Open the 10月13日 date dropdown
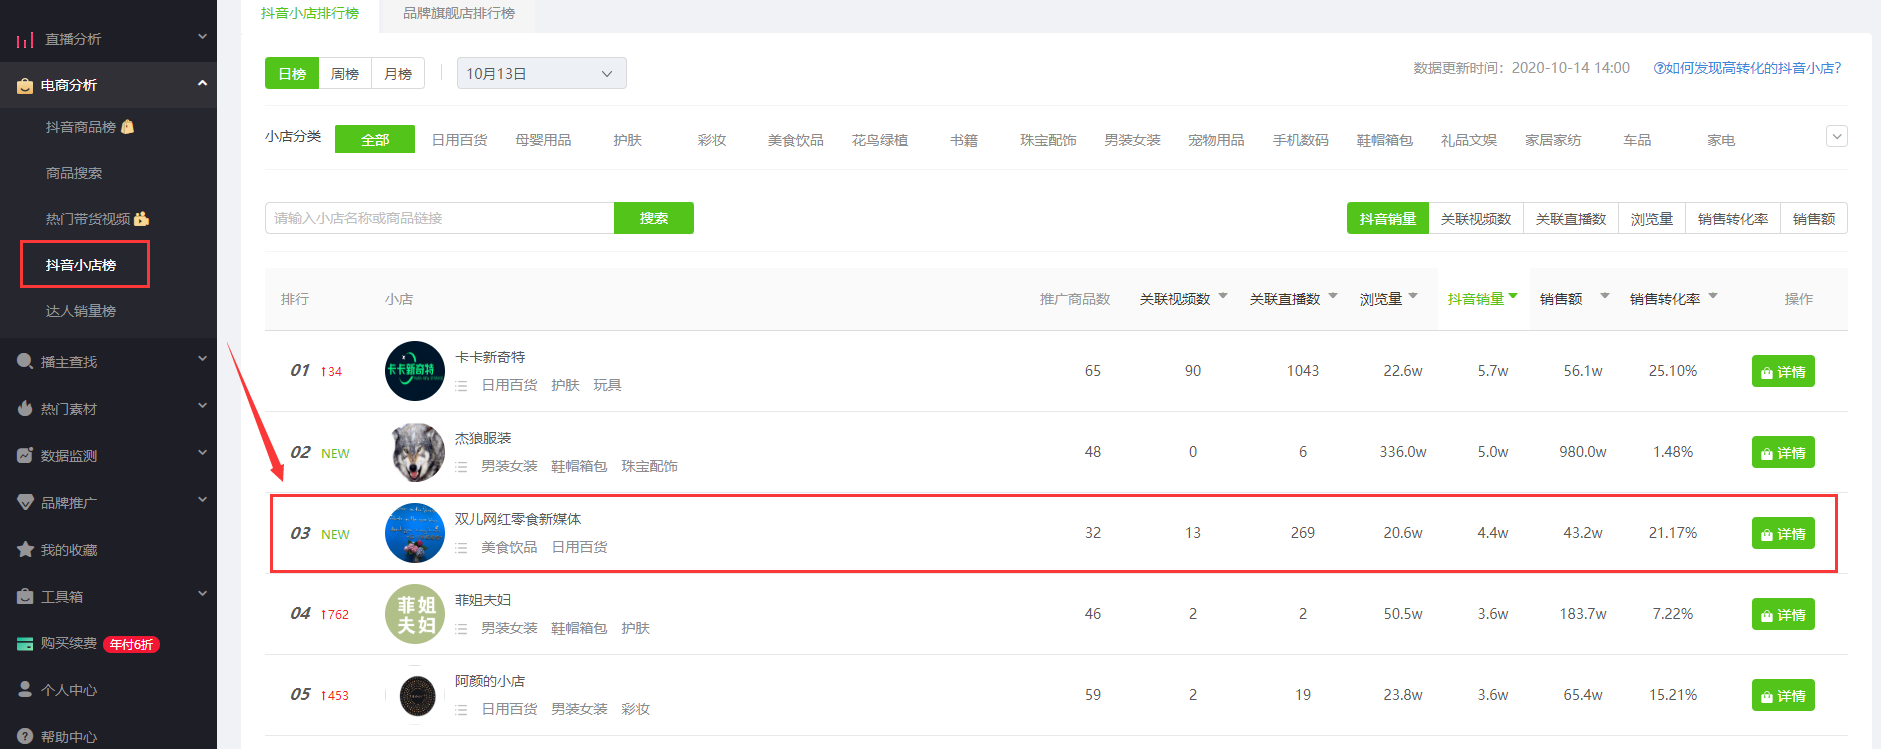1881x749 pixels. pyautogui.click(x=542, y=73)
